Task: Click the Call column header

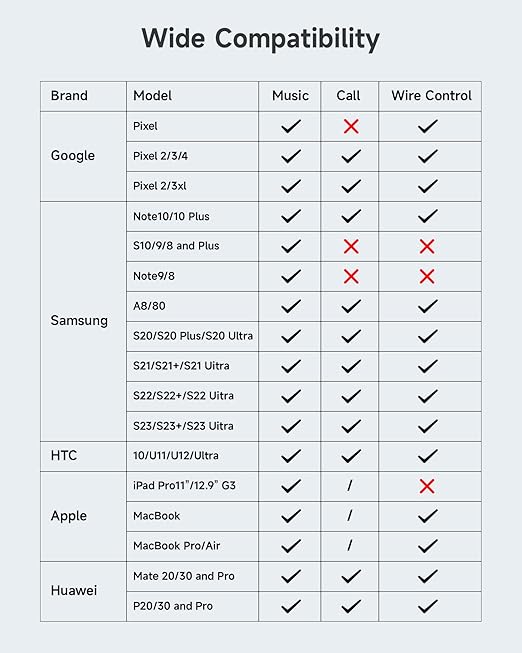Action: (348, 96)
